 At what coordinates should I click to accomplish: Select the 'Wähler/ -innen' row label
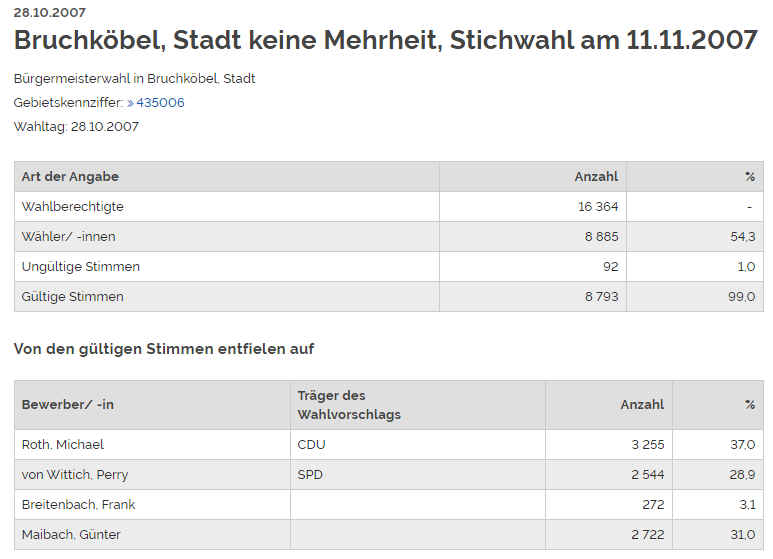point(68,237)
